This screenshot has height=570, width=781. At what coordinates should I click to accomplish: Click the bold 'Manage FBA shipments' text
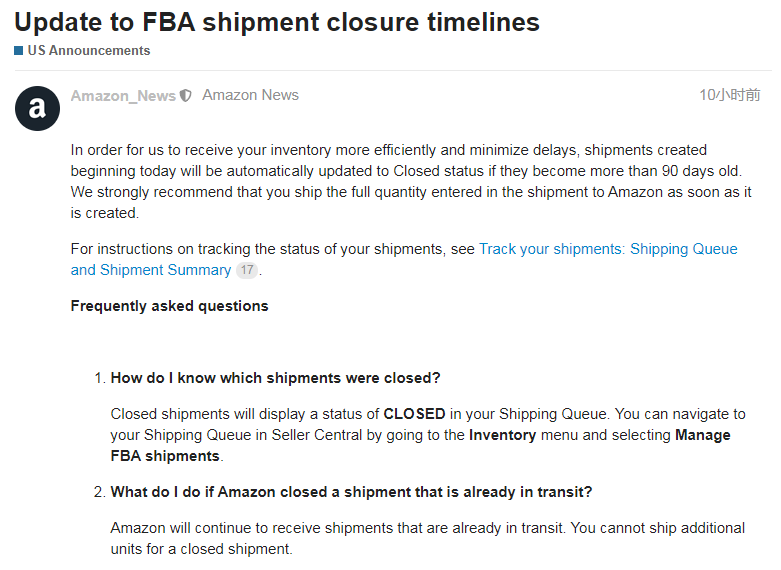coord(165,456)
